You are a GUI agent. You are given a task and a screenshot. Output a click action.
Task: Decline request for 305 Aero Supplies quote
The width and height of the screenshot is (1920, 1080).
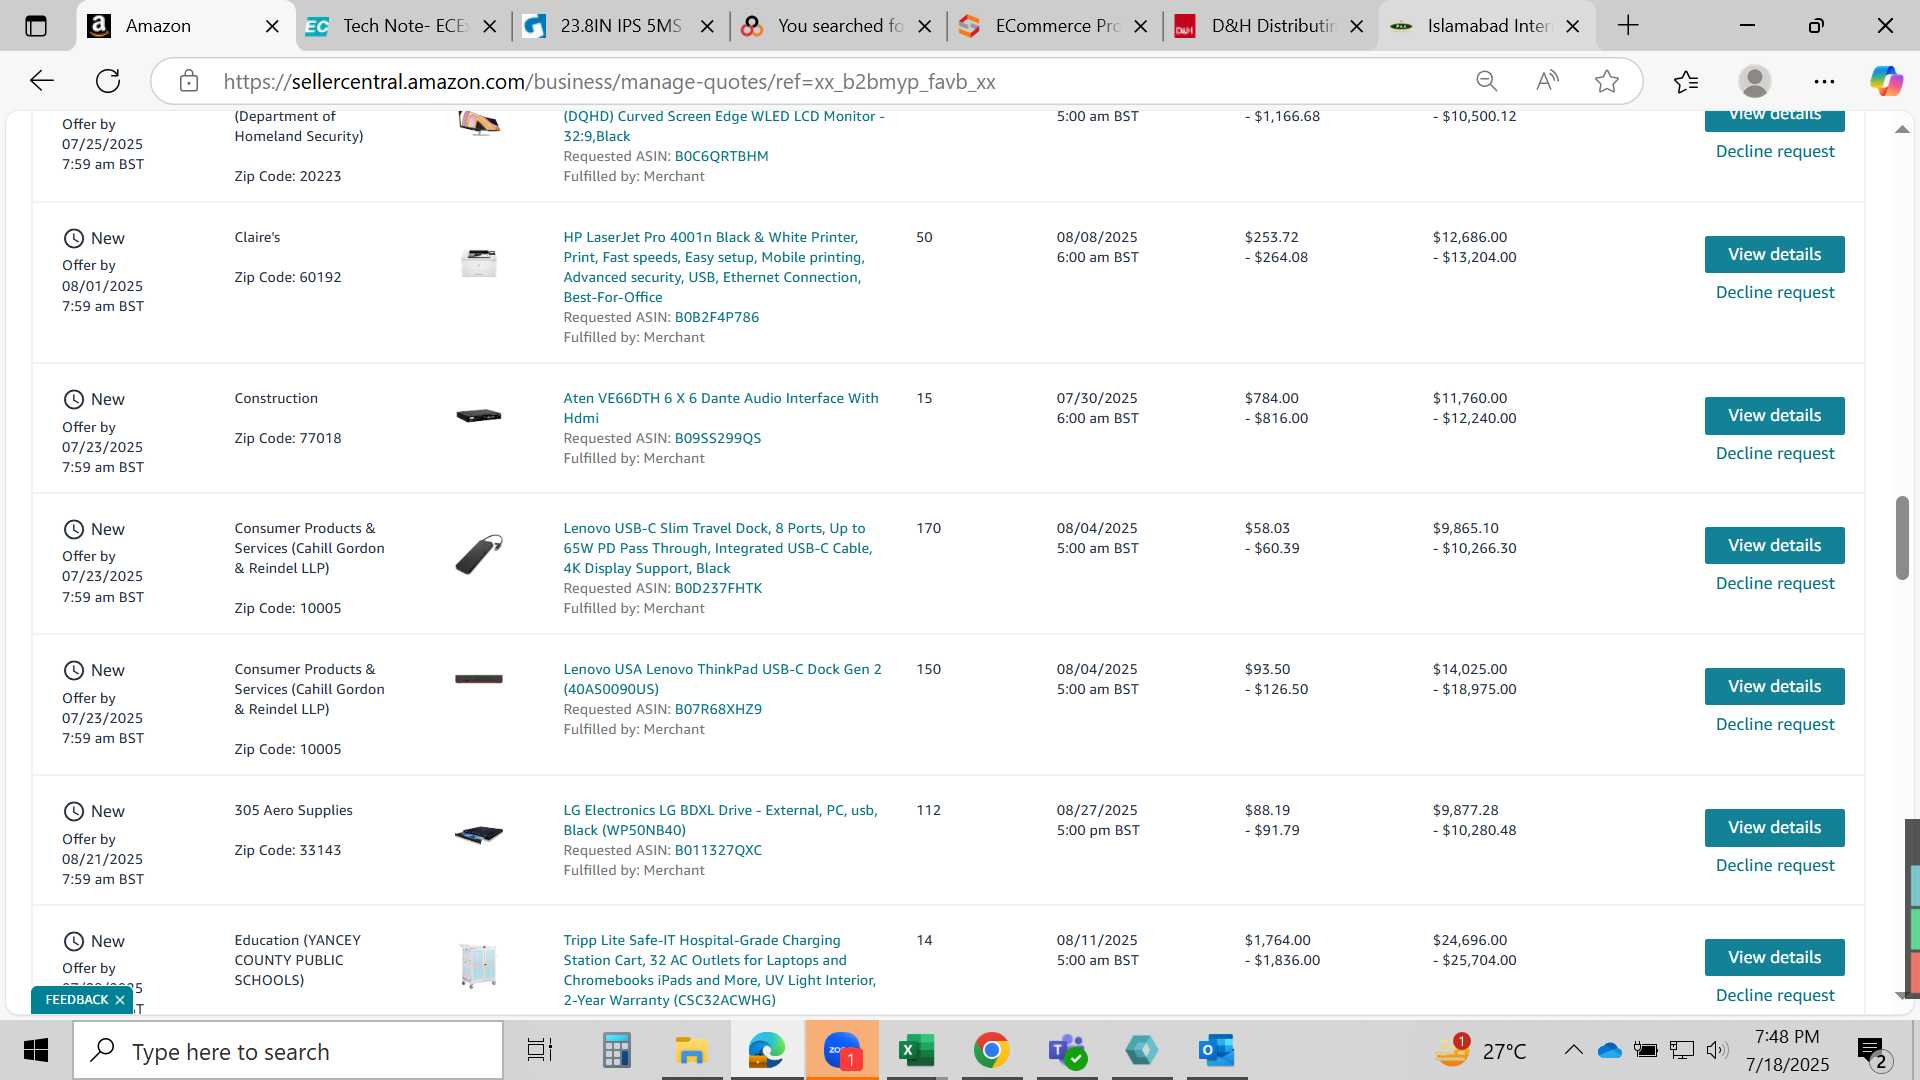point(1775,866)
